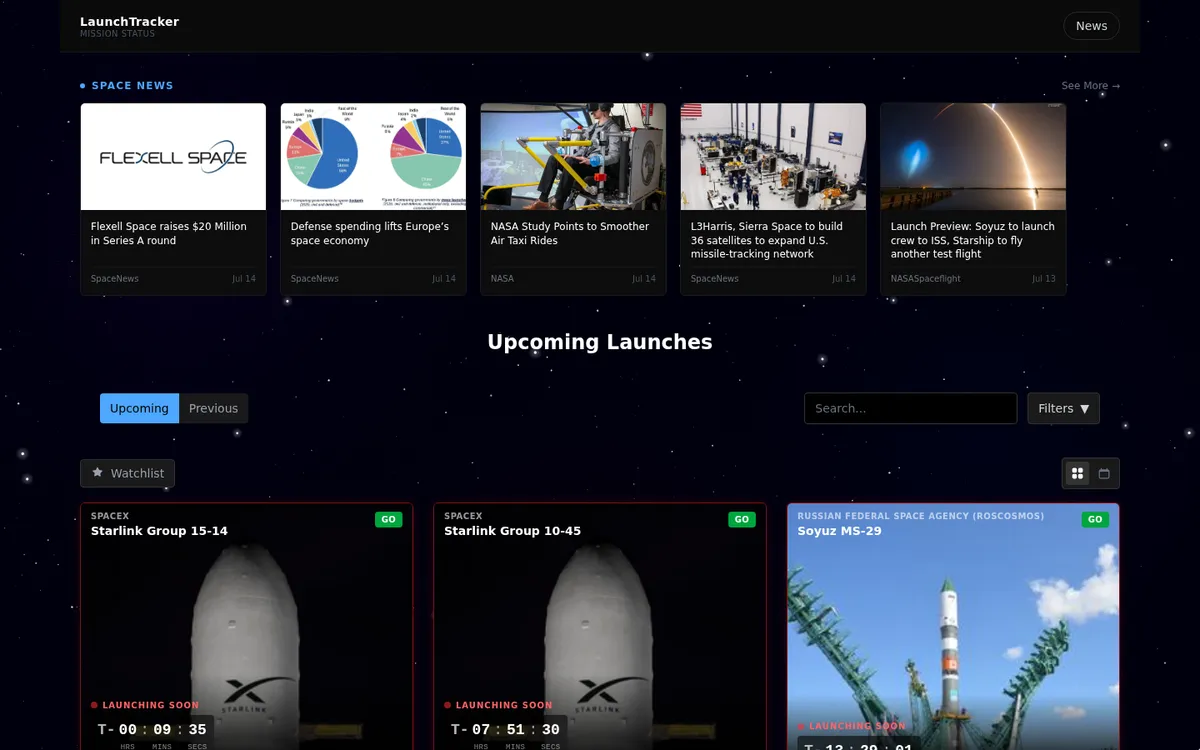
Task: Open satellite factory news thumbnail
Action: (773, 157)
